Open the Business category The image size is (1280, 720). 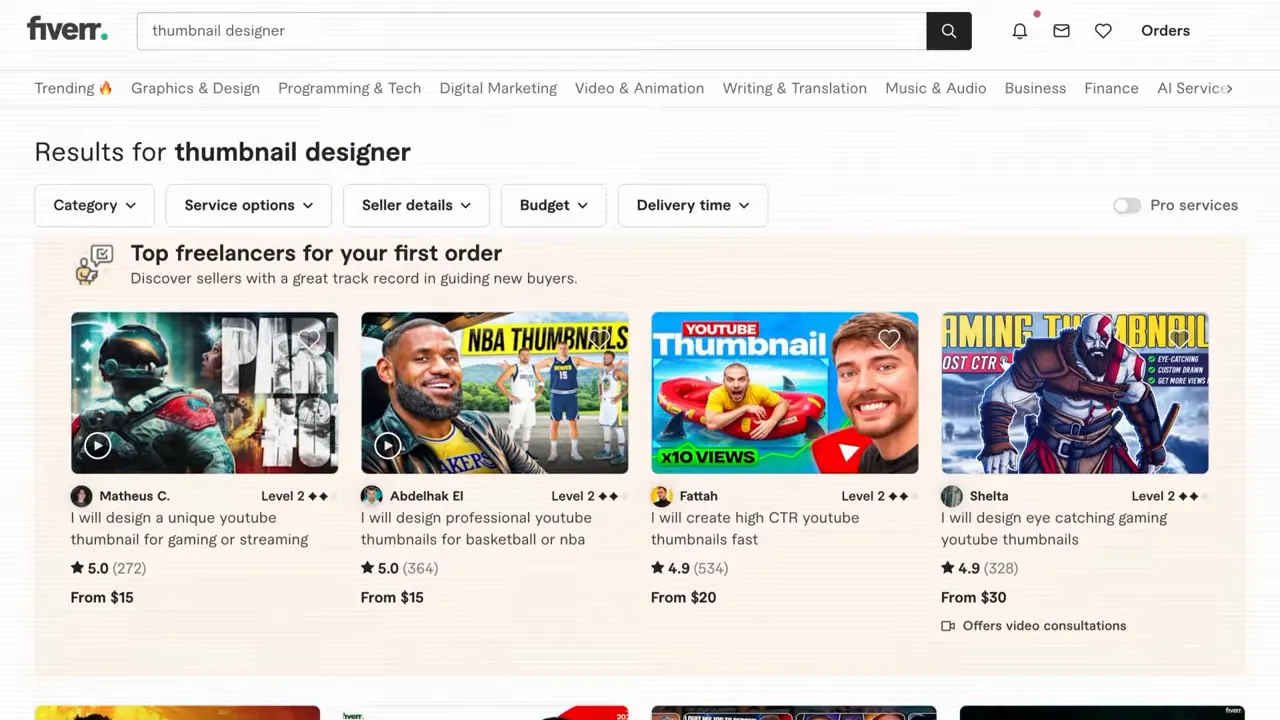(x=1035, y=88)
